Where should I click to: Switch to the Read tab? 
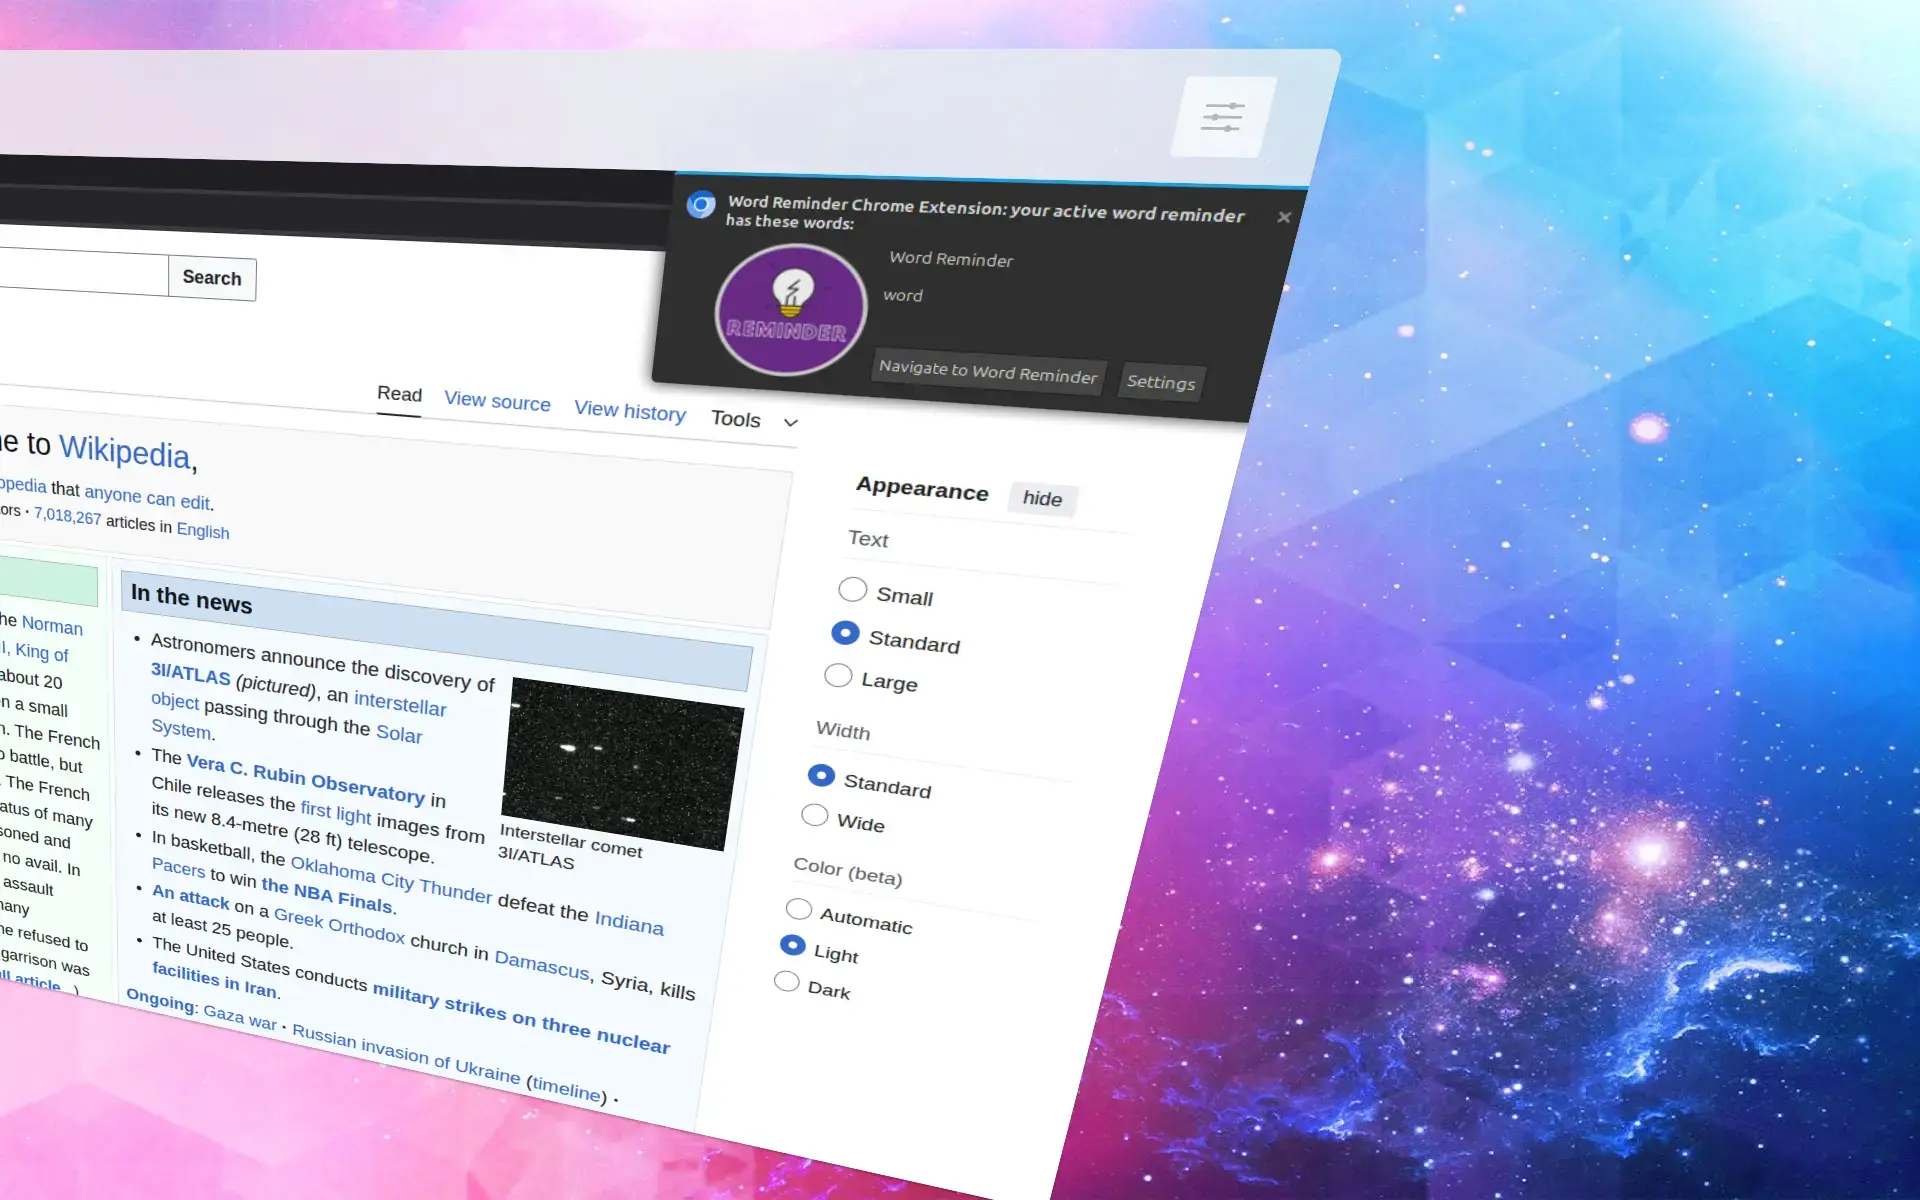point(399,394)
